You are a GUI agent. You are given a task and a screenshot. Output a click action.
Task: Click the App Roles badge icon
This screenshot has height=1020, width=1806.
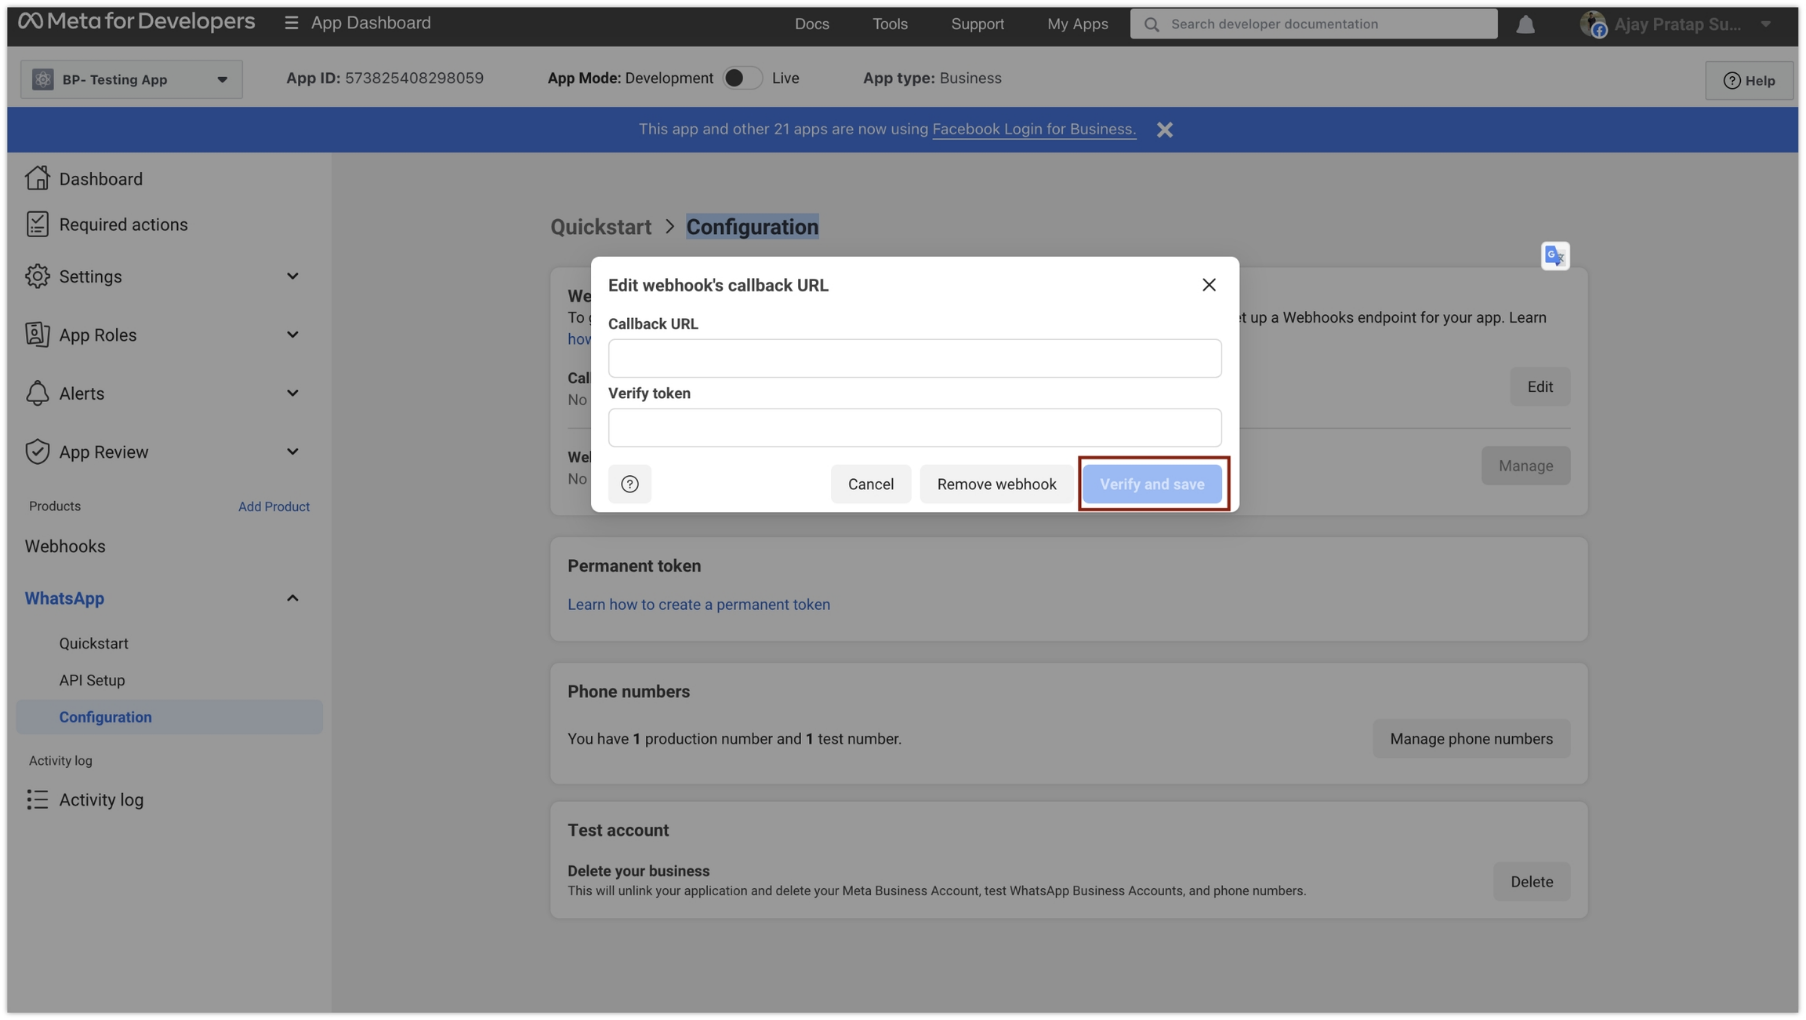37,335
